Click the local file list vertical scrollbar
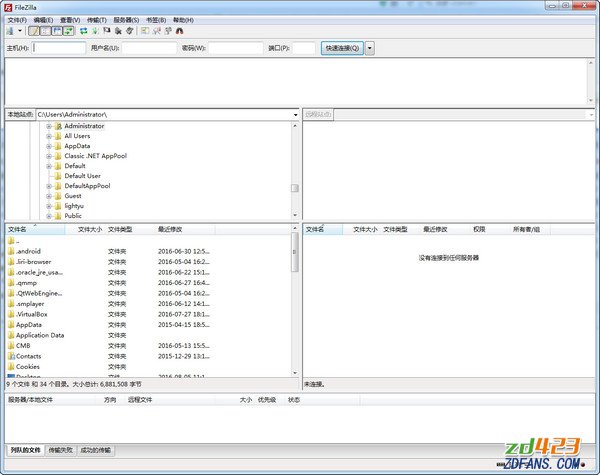600x475 pixels. 295,300
